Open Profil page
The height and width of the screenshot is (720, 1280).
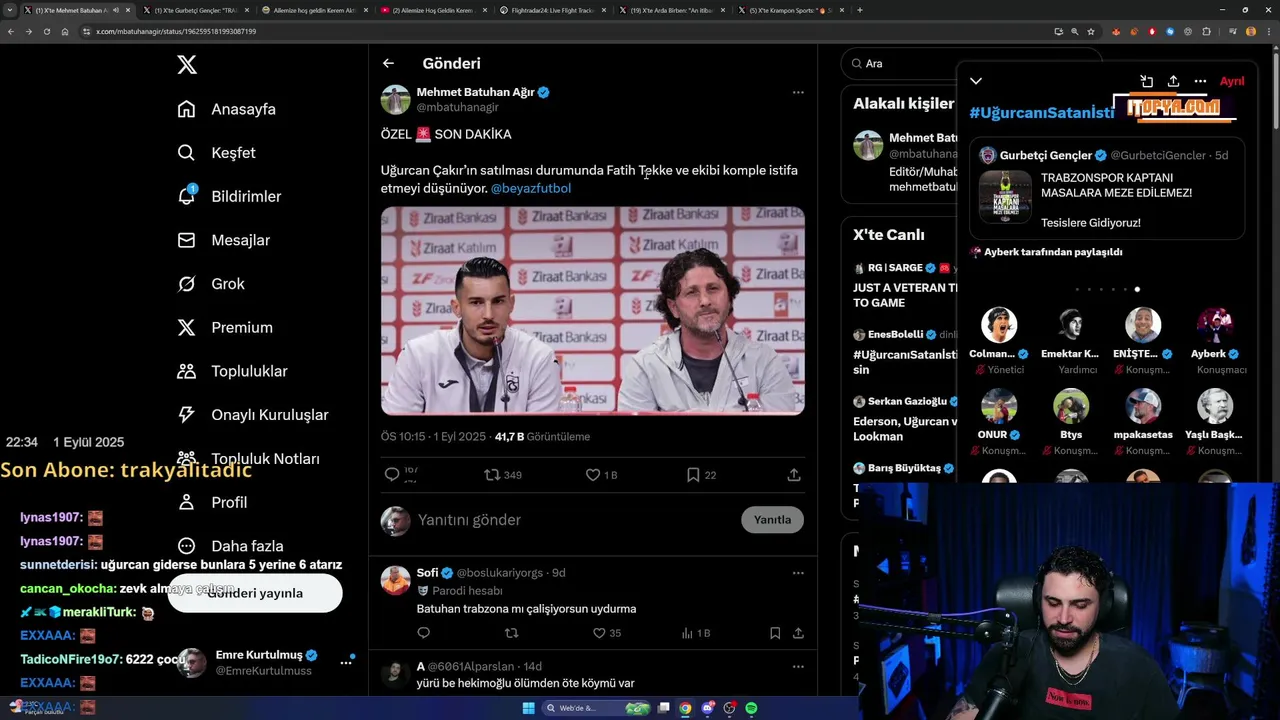point(211,502)
